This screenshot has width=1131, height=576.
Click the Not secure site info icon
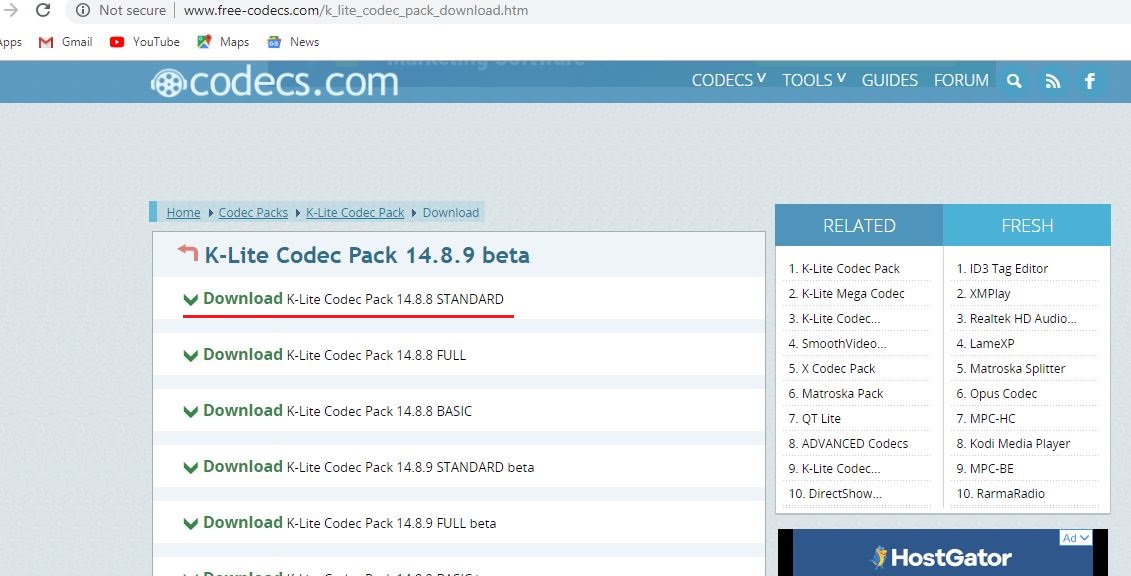point(83,10)
